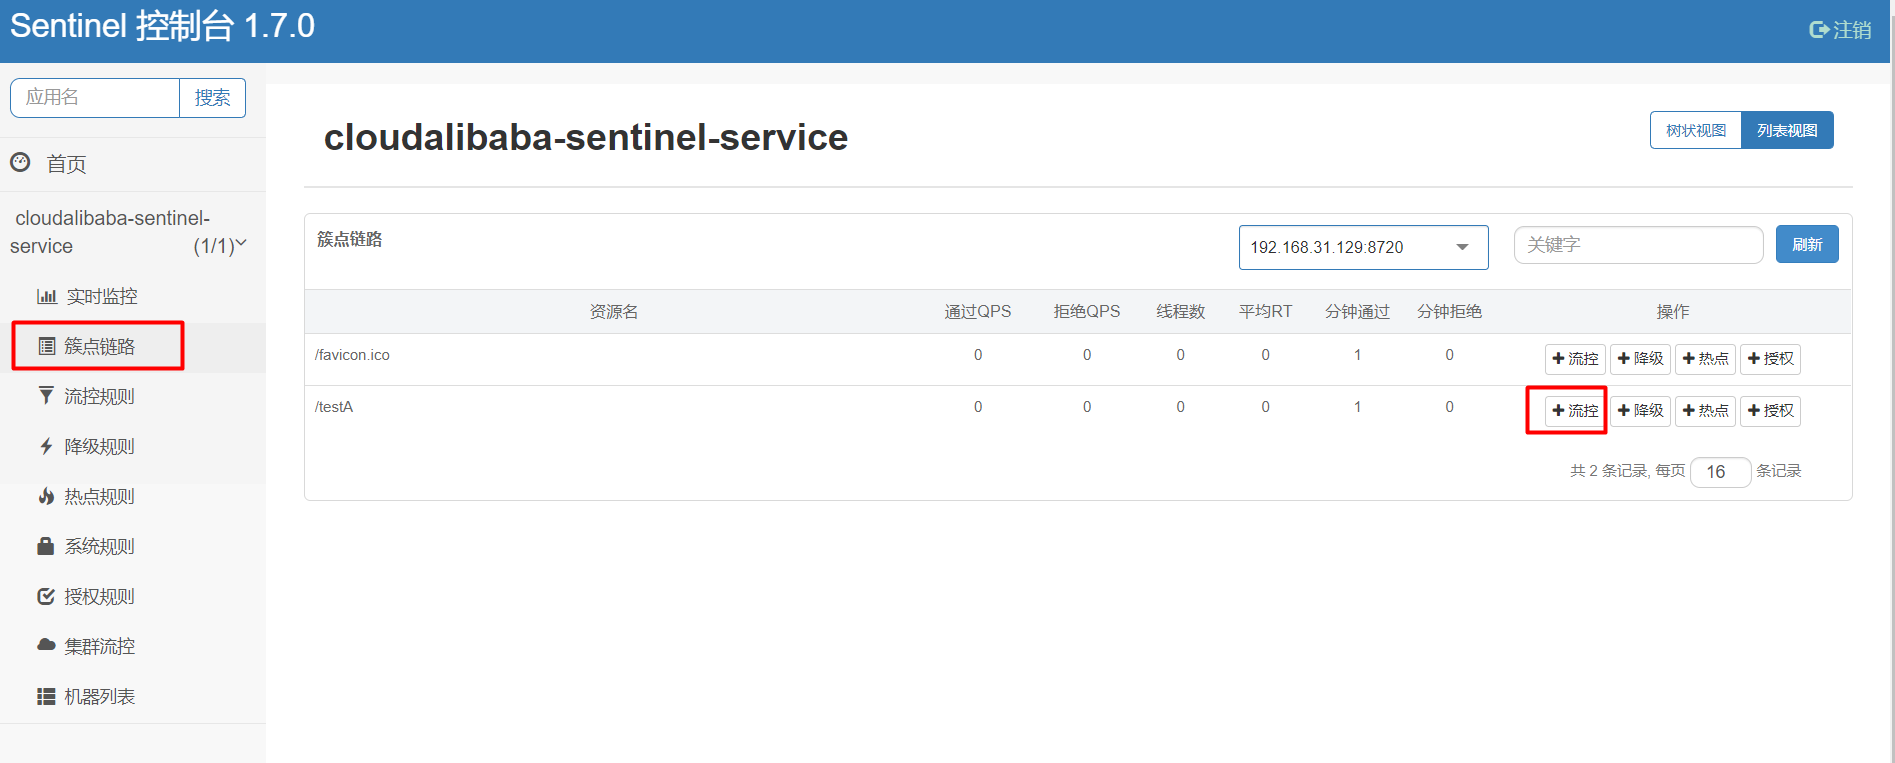The width and height of the screenshot is (1895, 763).
Task: Click the dashboard icon beside 首页
Action: pyautogui.click(x=20, y=162)
